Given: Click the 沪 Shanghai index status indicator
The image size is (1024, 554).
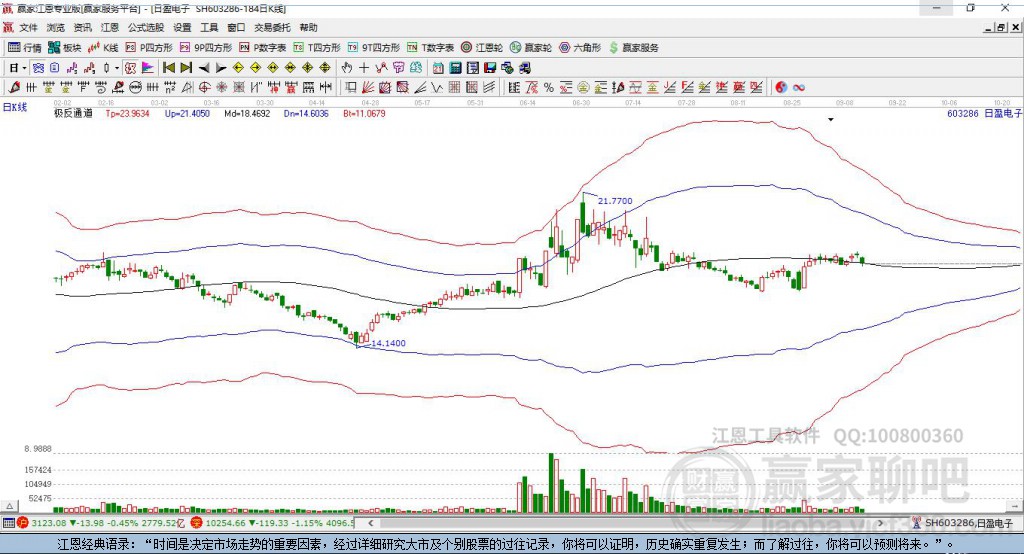Looking at the screenshot, I should point(23,523).
